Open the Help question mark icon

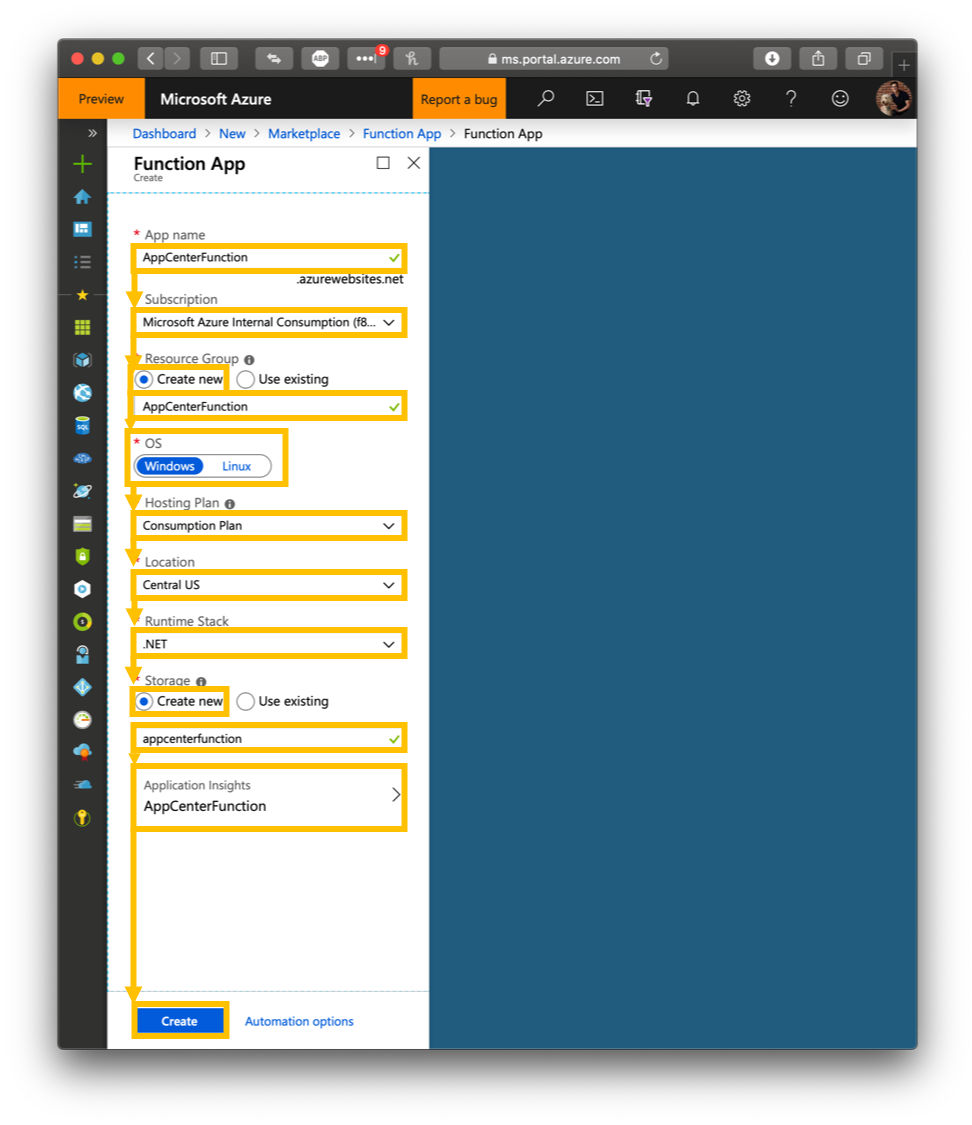coord(791,98)
